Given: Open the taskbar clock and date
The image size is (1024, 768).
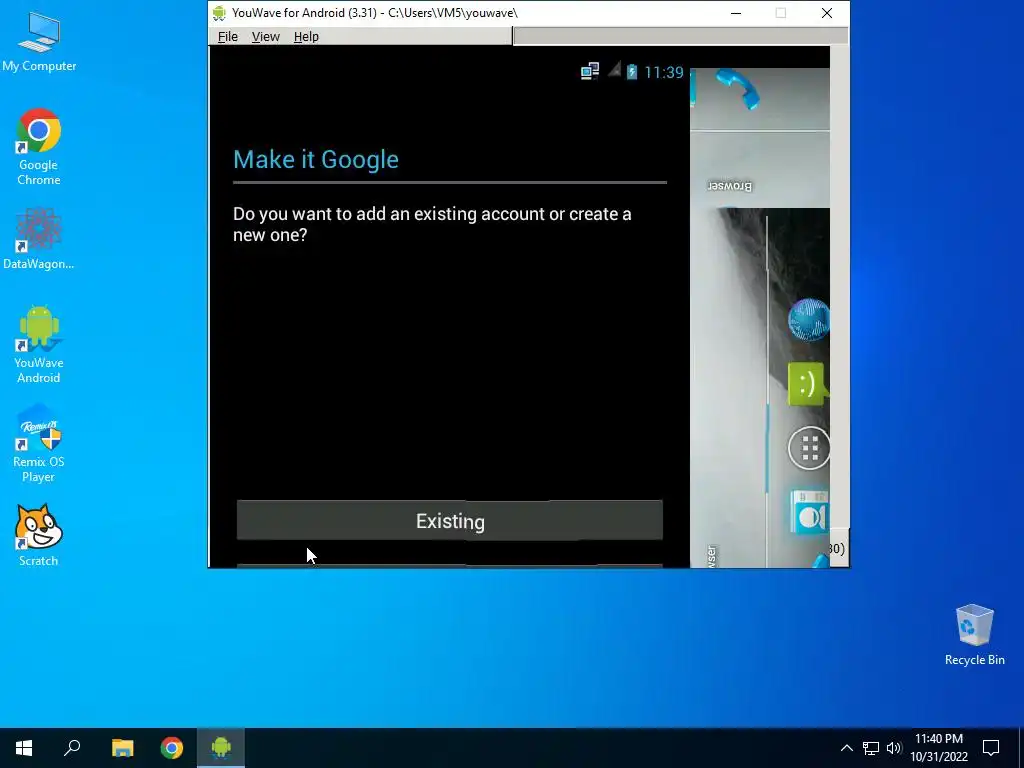Looking at the screenshot, I should pyautogui.click(x=938, y=748).
